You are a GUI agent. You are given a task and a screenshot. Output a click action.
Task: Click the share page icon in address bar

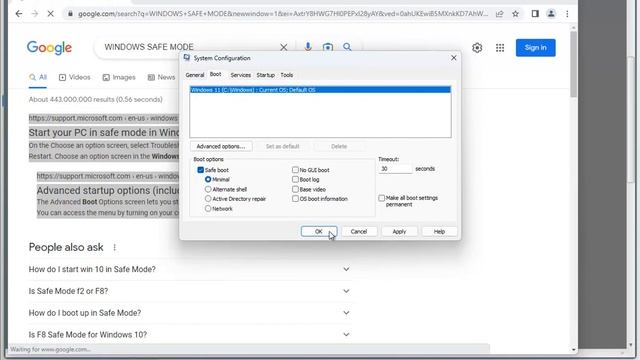point(499,14)
